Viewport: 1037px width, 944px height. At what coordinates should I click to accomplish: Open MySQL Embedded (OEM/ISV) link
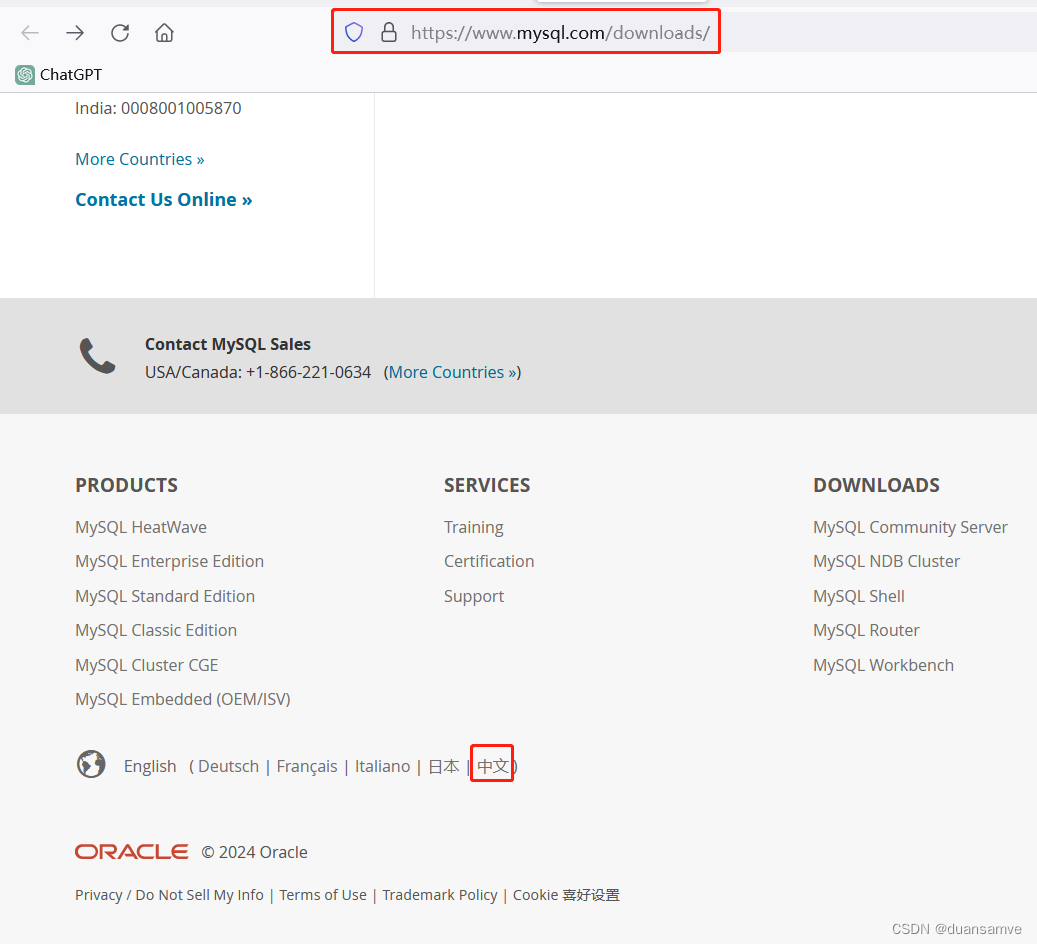(183, 699)
